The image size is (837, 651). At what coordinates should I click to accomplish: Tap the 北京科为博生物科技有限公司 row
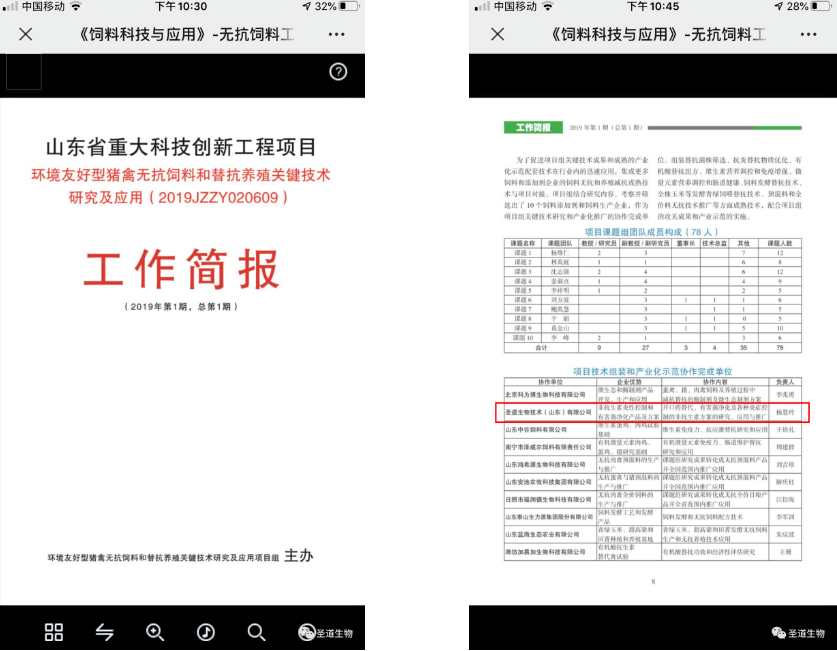click(x=652, y=395)
